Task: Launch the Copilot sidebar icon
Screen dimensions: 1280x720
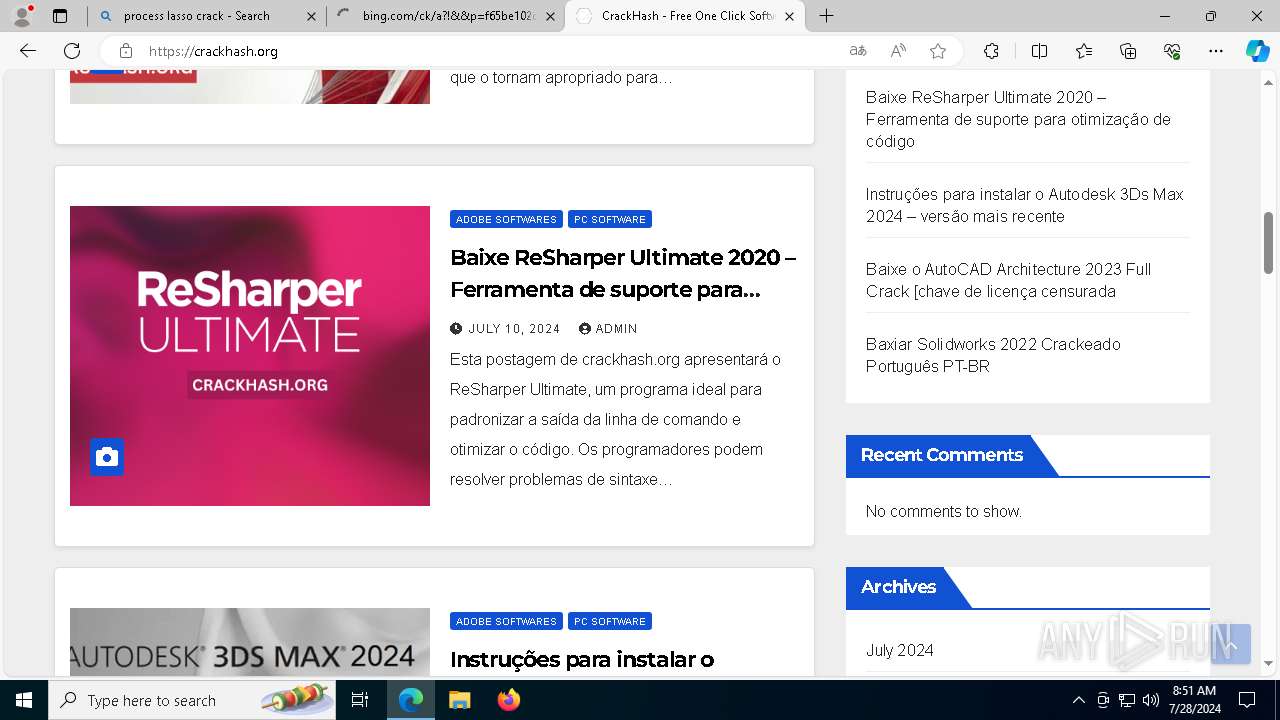Action: [x=1257, y=51]
